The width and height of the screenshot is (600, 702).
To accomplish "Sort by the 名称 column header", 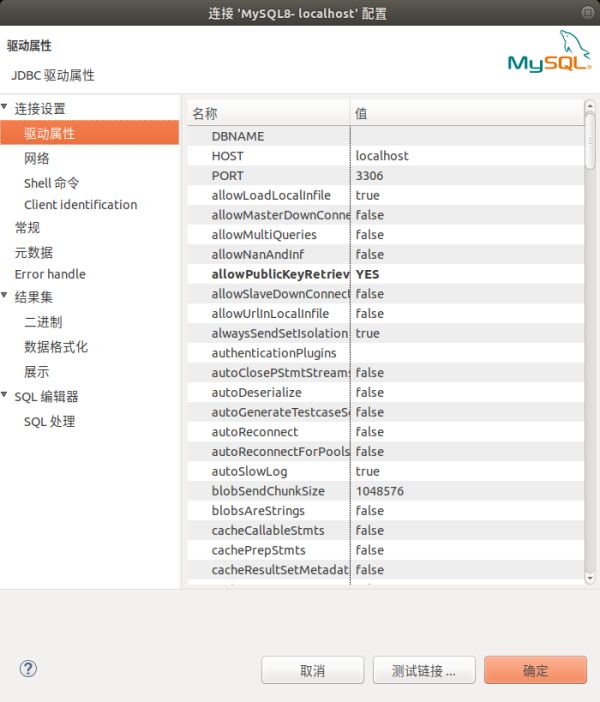I will (269, 113).
